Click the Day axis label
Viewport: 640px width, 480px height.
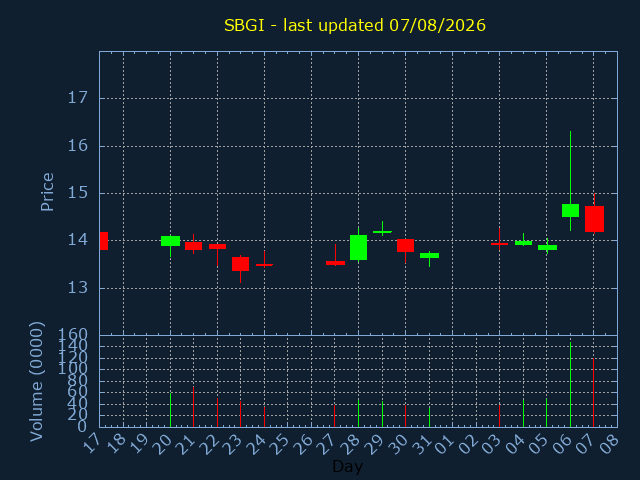tap(347, 466)
